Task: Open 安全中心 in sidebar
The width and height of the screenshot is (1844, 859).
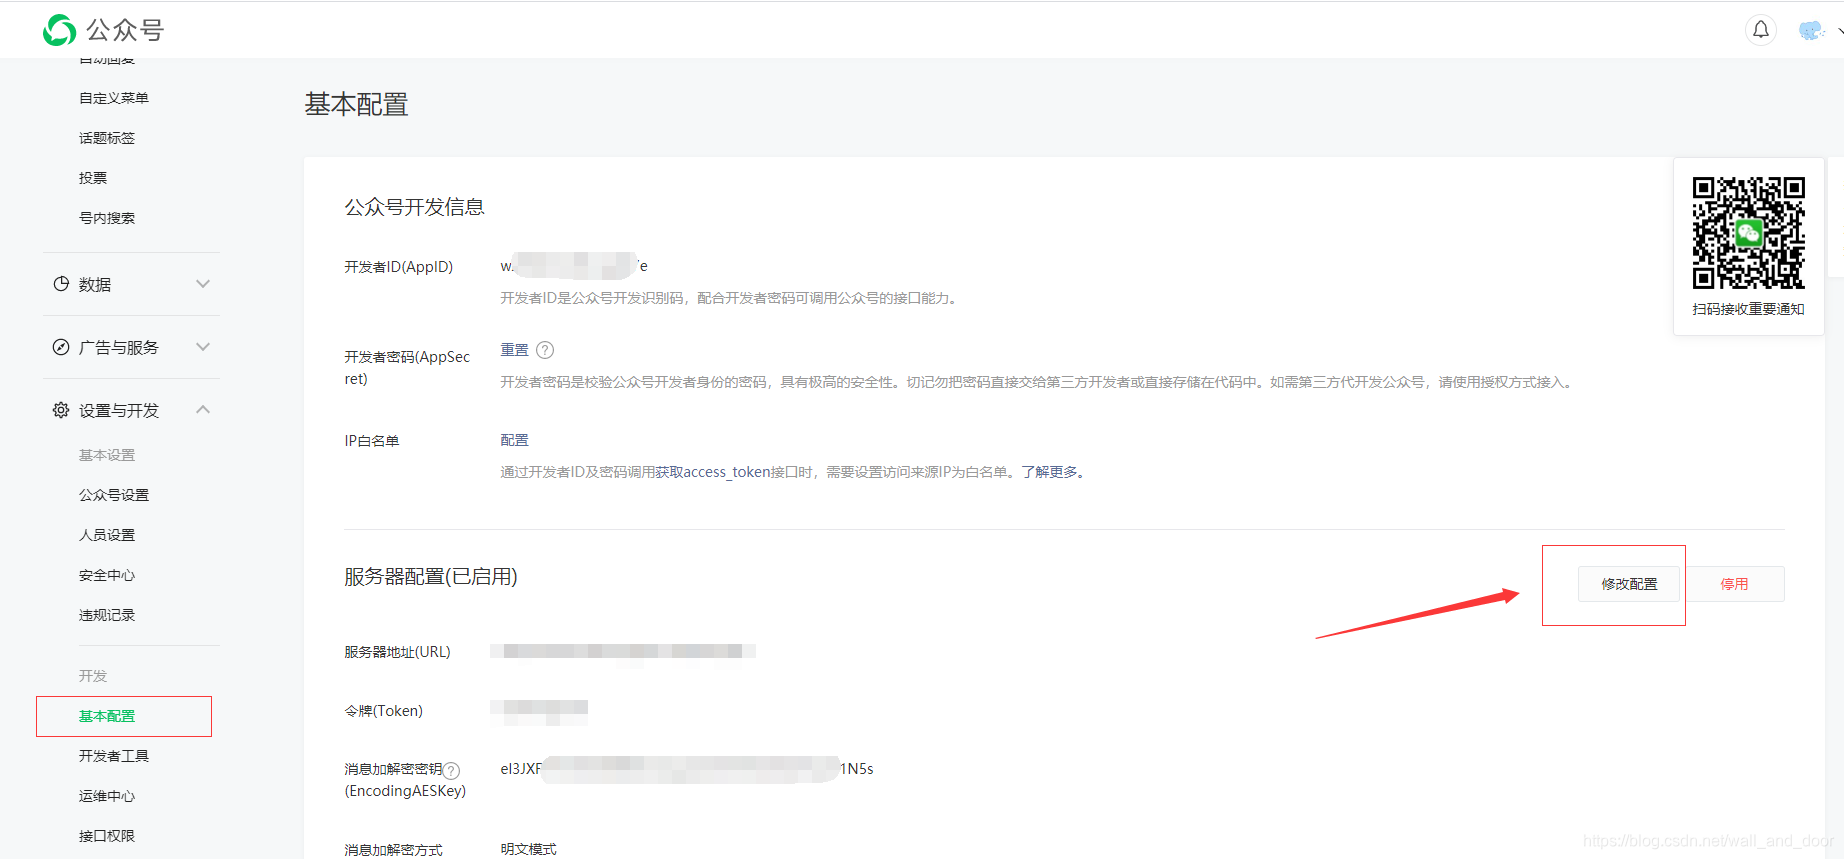Action: point(107,575)
